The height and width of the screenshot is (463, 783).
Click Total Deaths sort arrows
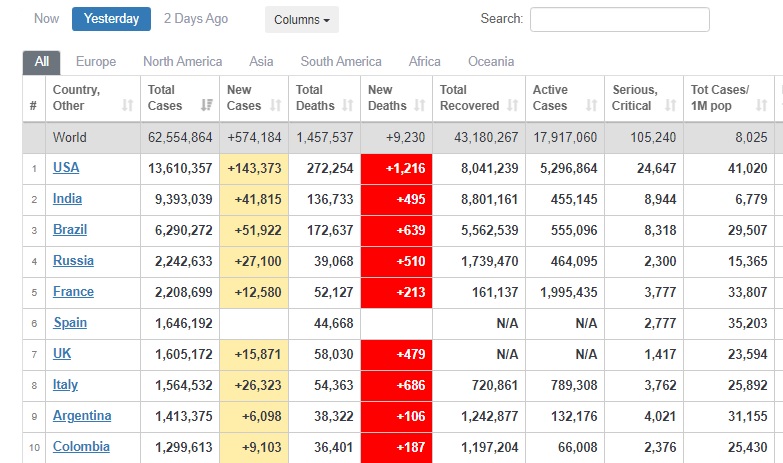coord(345,105)
